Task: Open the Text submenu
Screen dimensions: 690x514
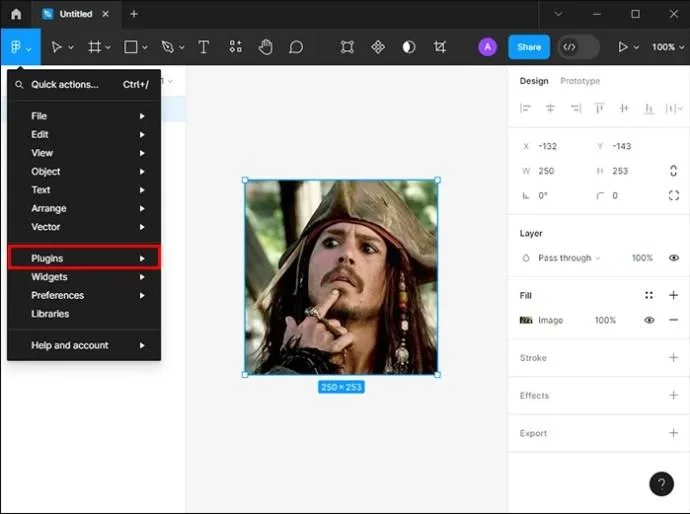Action: [84, 190]
